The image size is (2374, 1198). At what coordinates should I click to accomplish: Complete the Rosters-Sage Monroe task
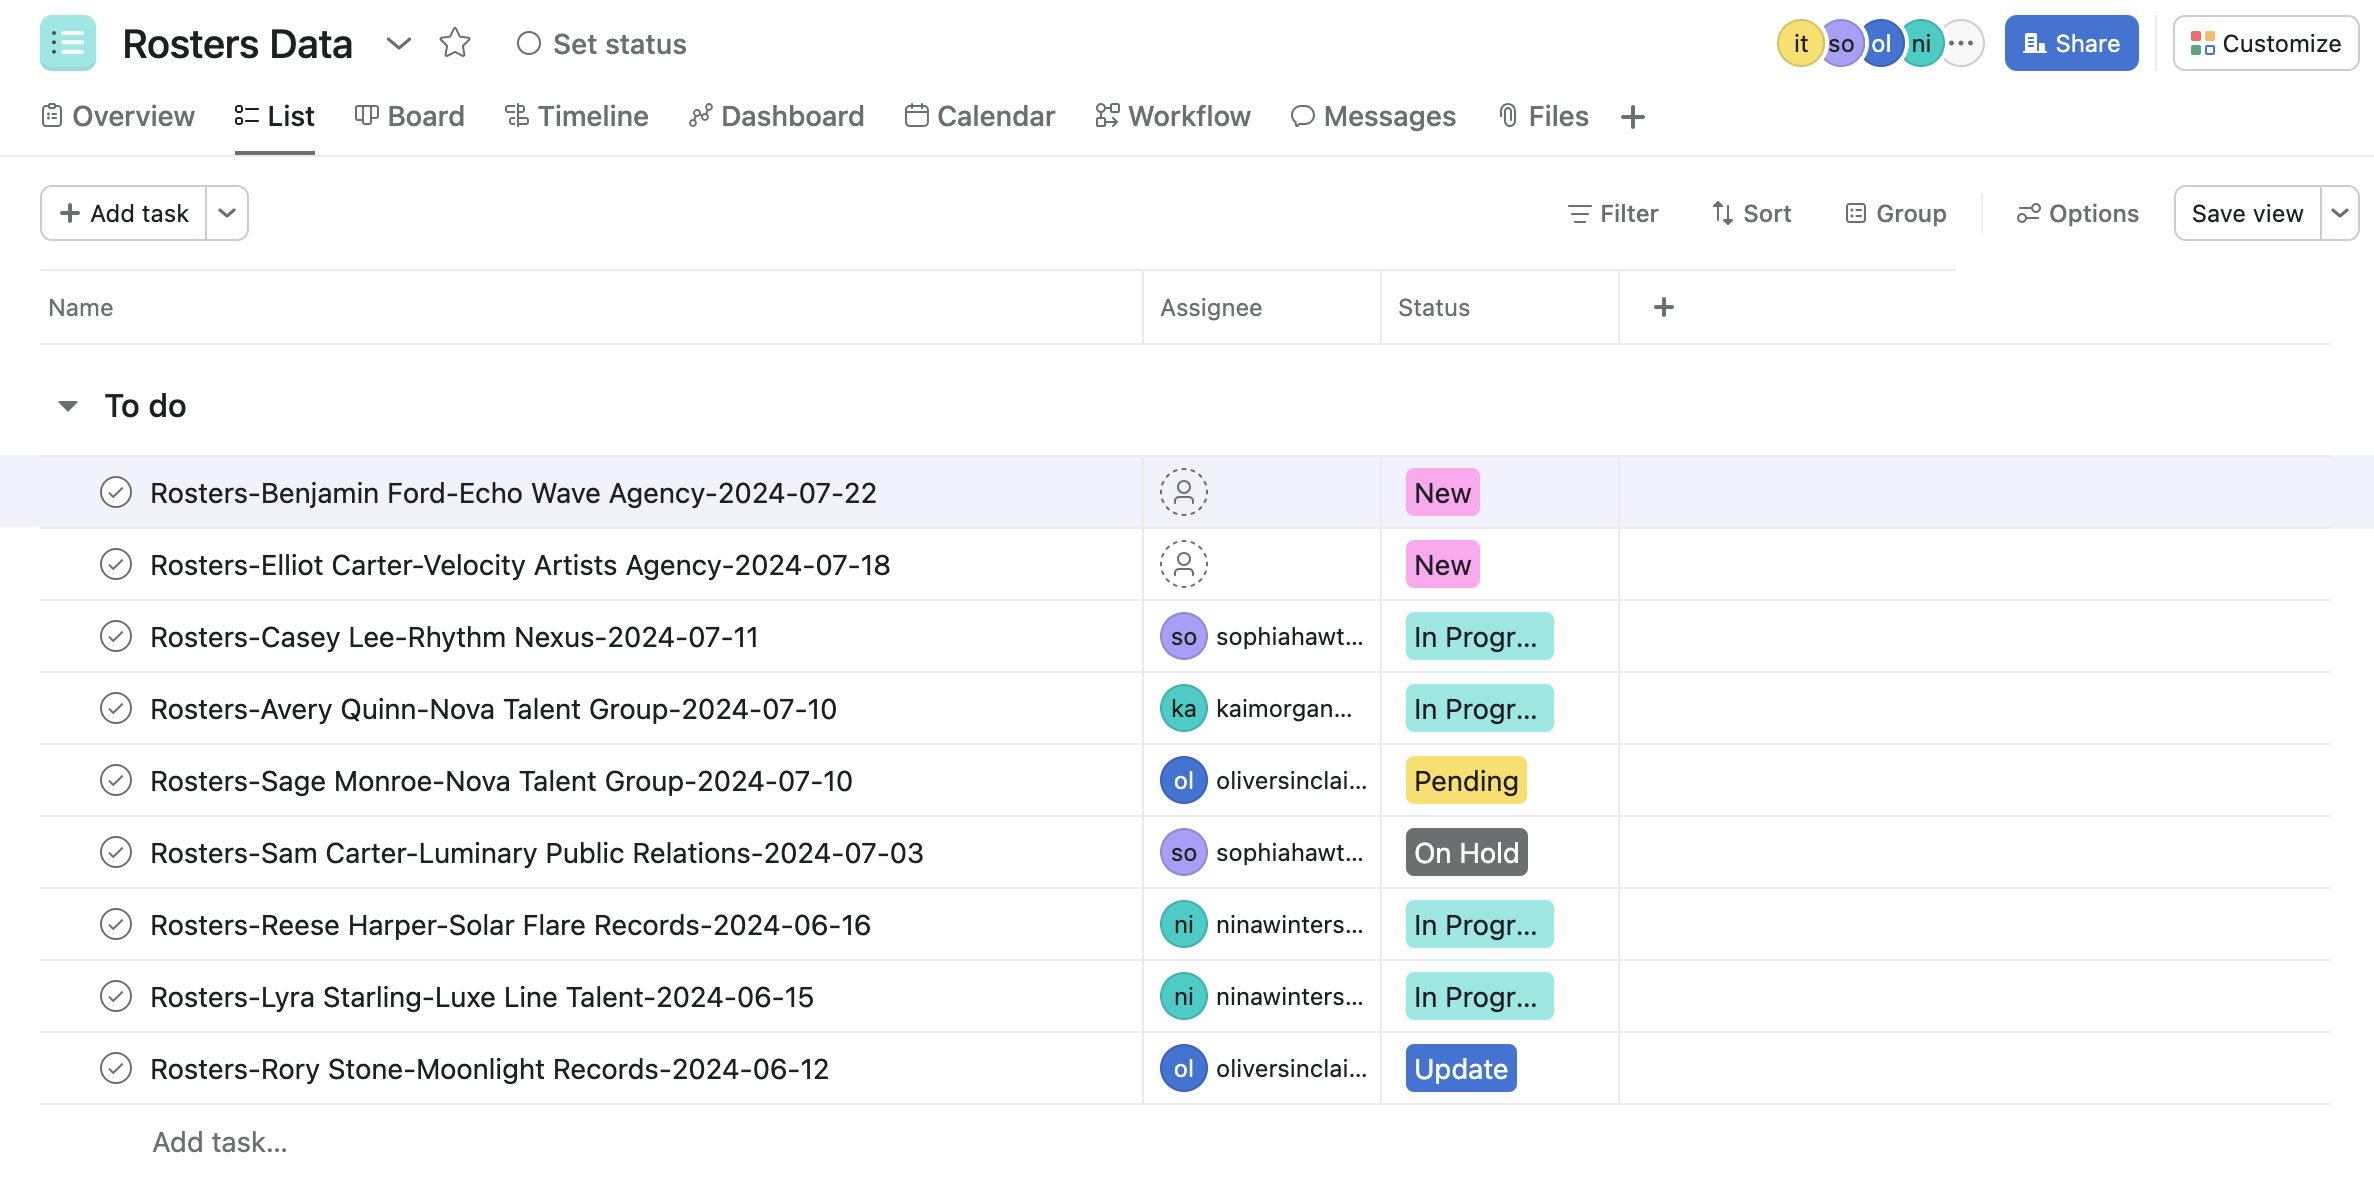pos(116,780)
